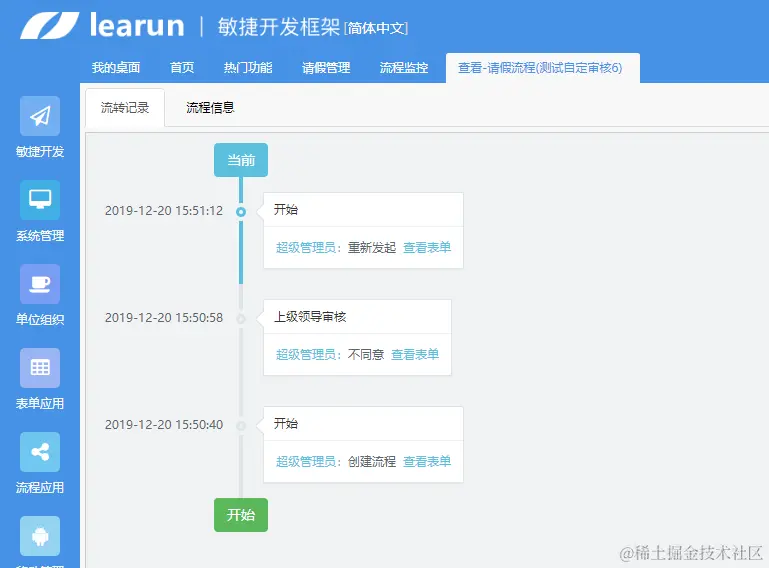Switch to 流程信息 sub-tab
Image resolution: width=769 pixels, height=568 pixels.
pos(210,107)
